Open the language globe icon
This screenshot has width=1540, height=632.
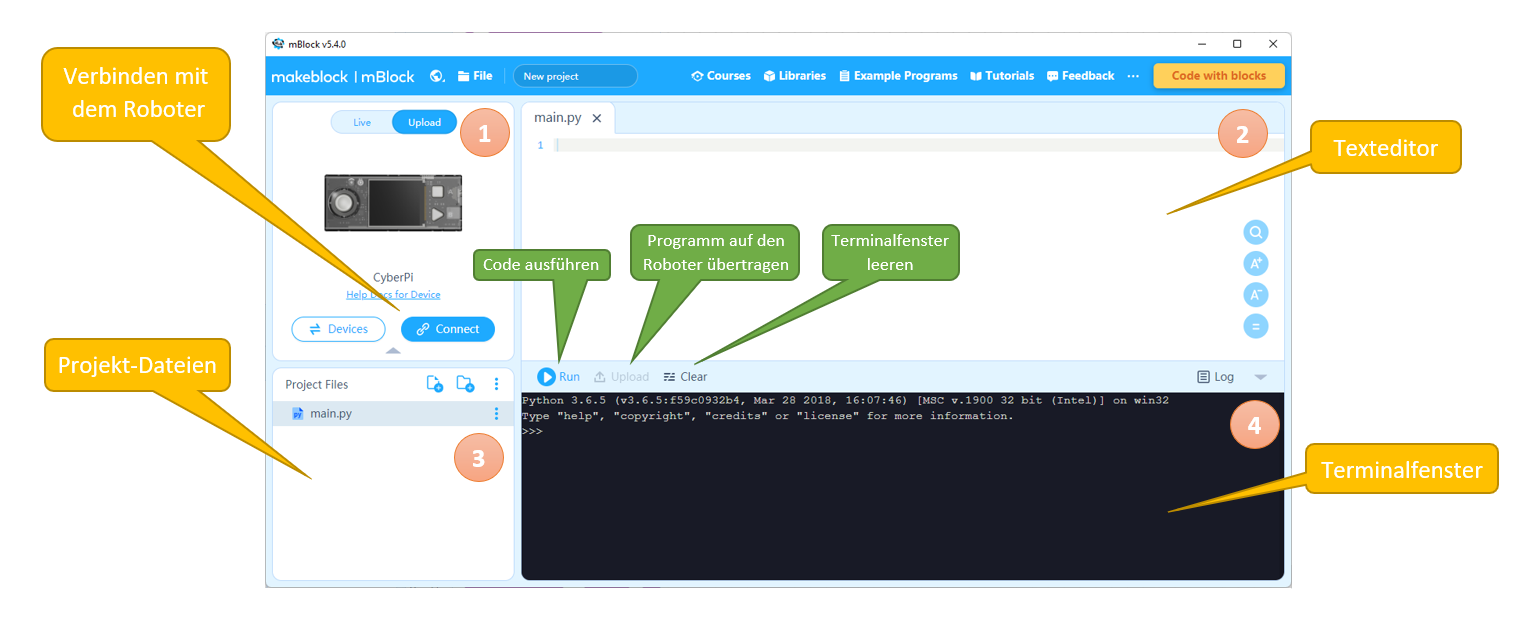pyautogui.click(x=437, y=76)
